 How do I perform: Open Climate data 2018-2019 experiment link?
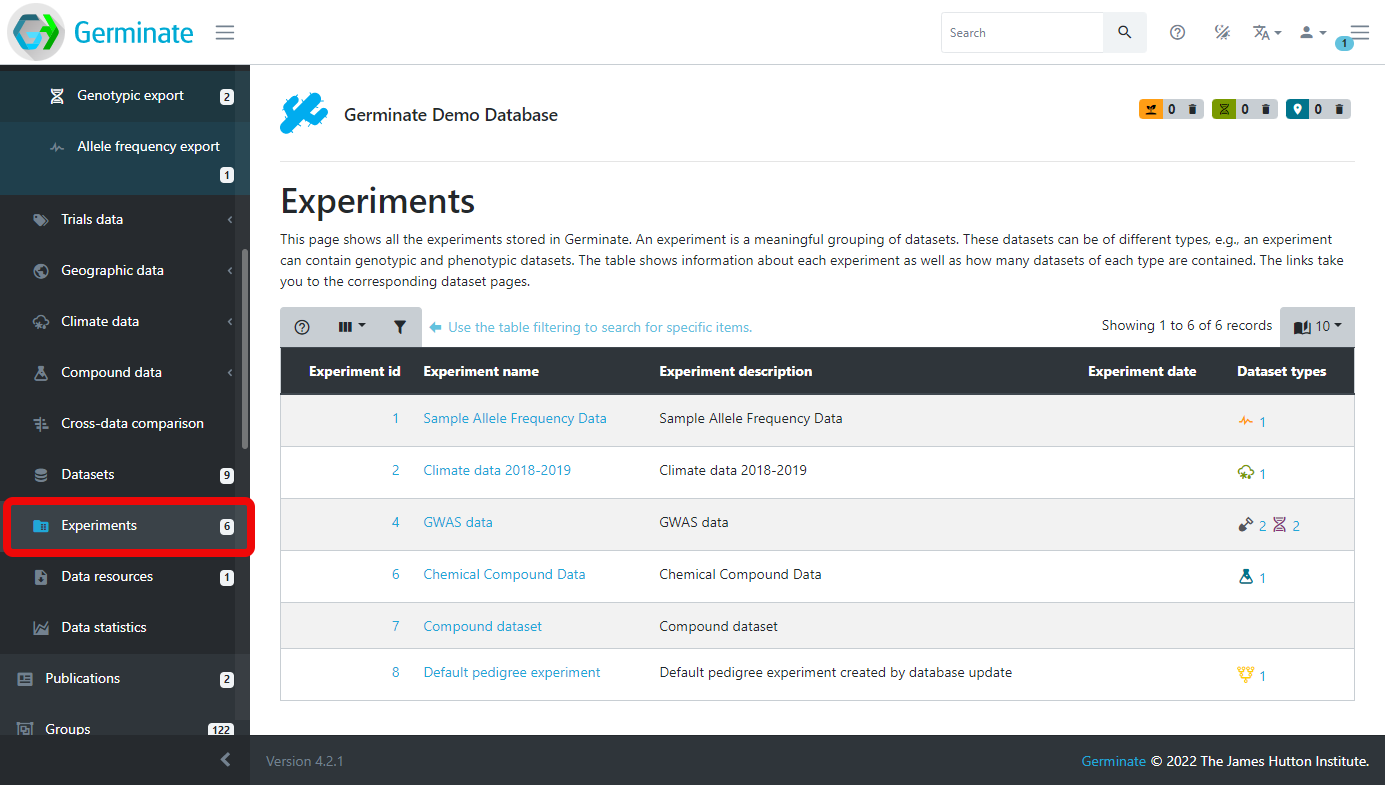[x=497, y=470]
